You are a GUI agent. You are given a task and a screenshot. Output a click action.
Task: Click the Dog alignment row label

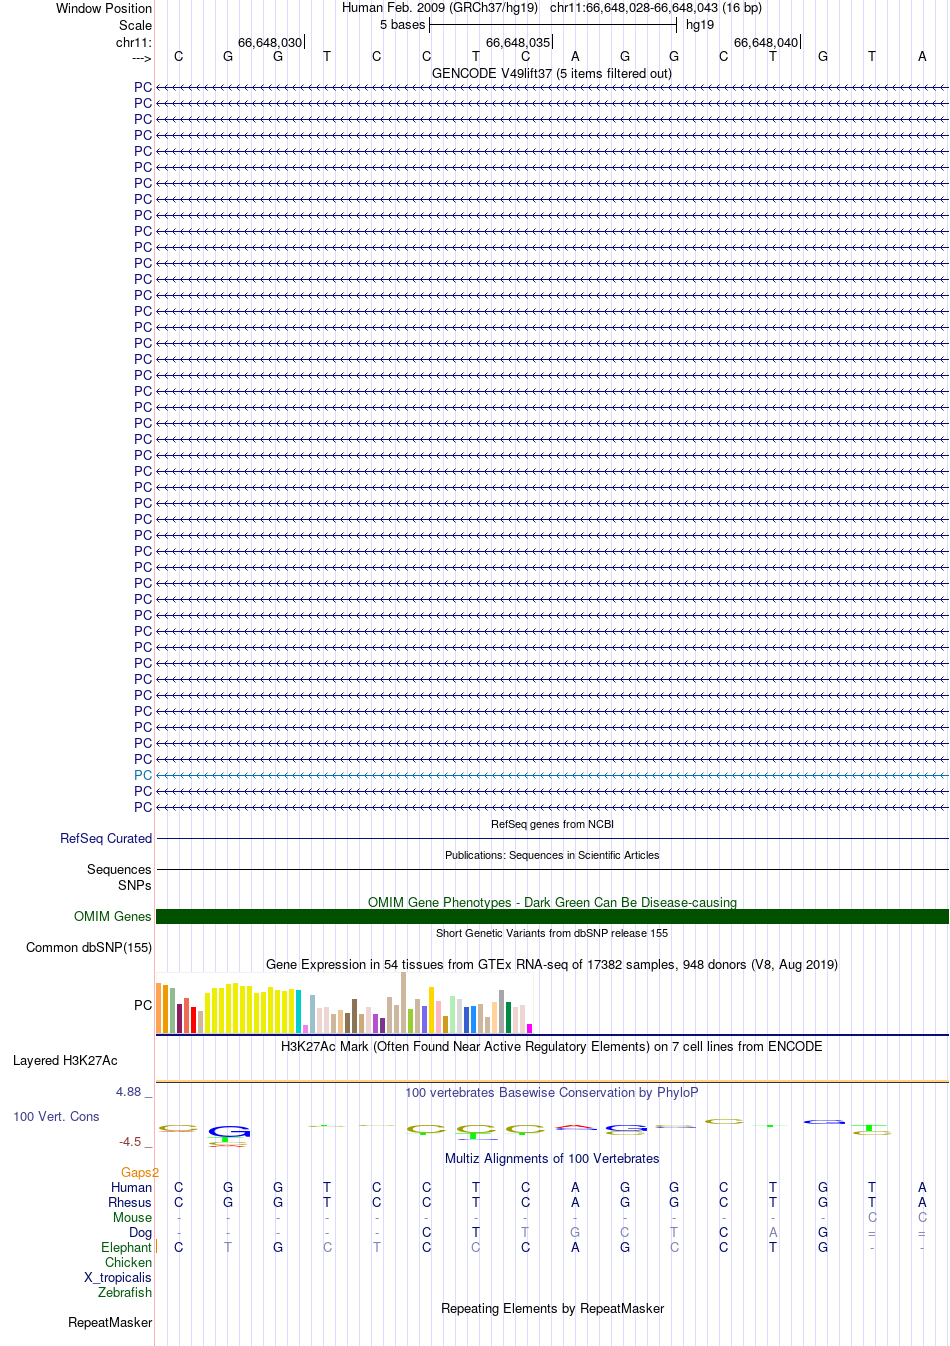(141, 1232)
